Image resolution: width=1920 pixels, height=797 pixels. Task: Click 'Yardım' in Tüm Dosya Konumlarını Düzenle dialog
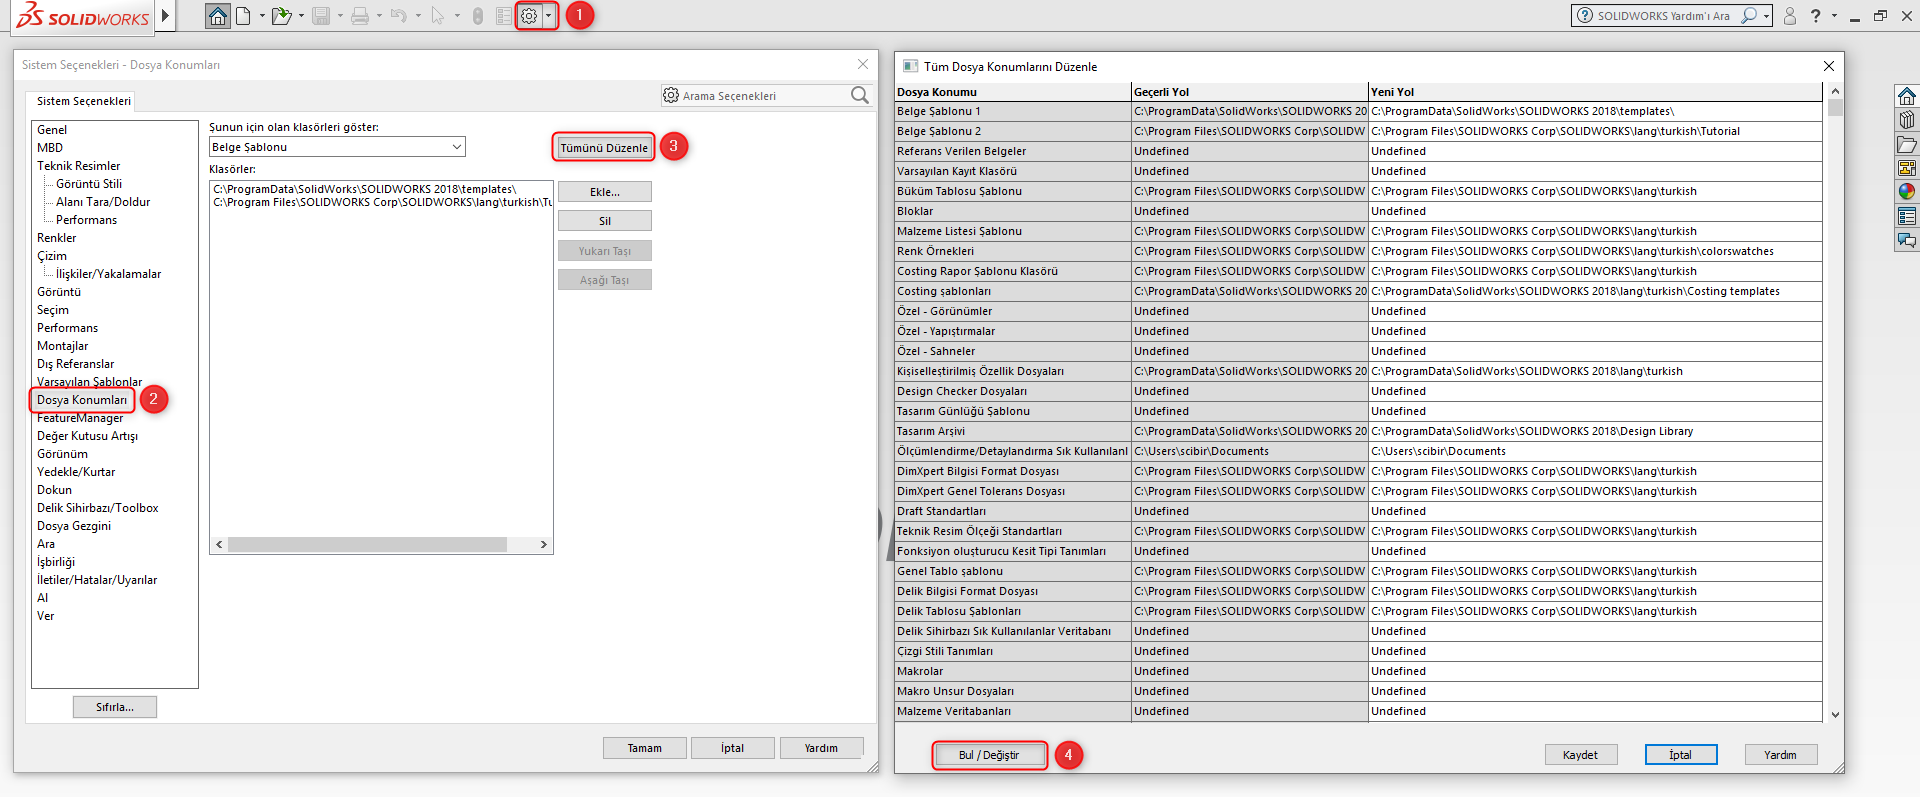(x=1780, y=755)
